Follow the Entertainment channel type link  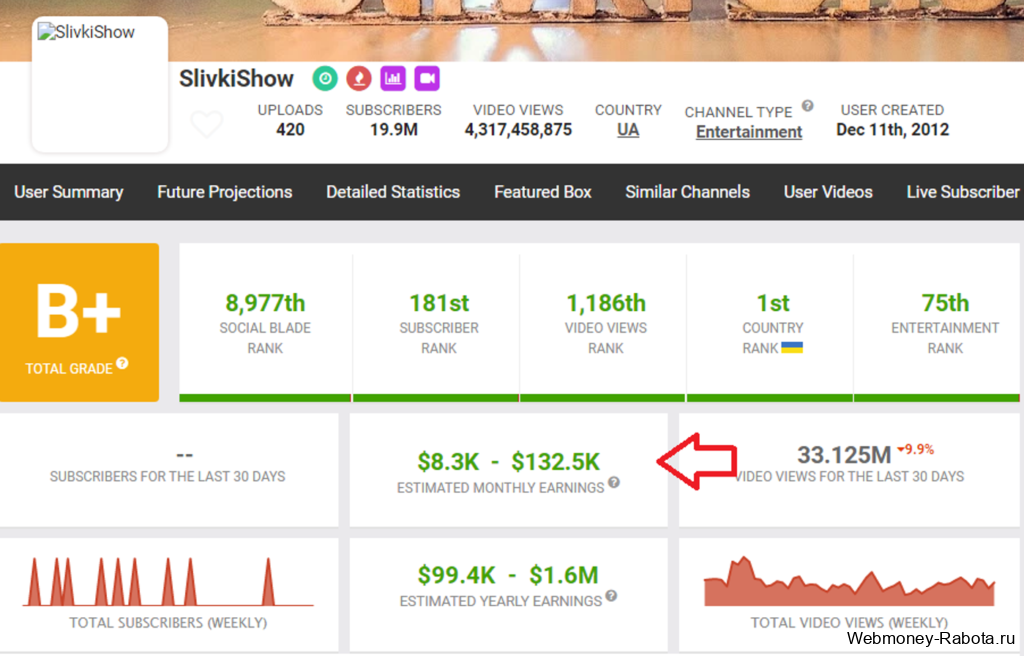pos(749,132)
